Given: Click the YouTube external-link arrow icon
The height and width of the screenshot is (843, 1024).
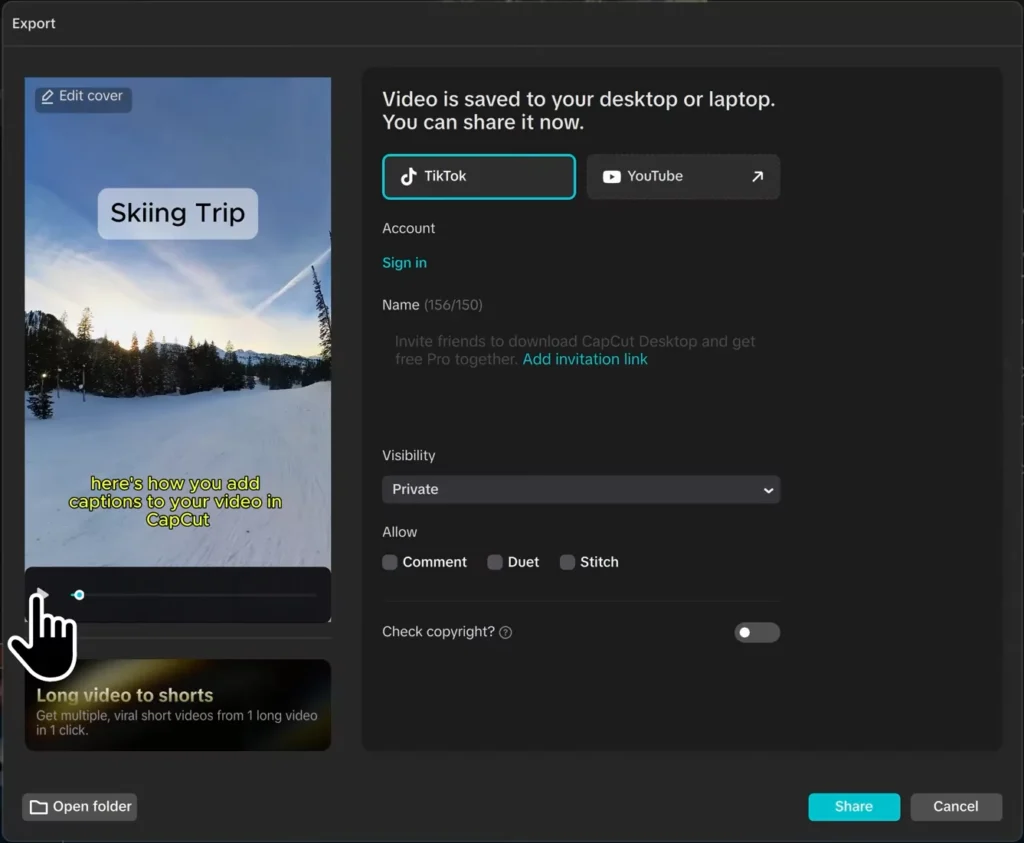Looking at the screenshot, I should click(758, 176).
